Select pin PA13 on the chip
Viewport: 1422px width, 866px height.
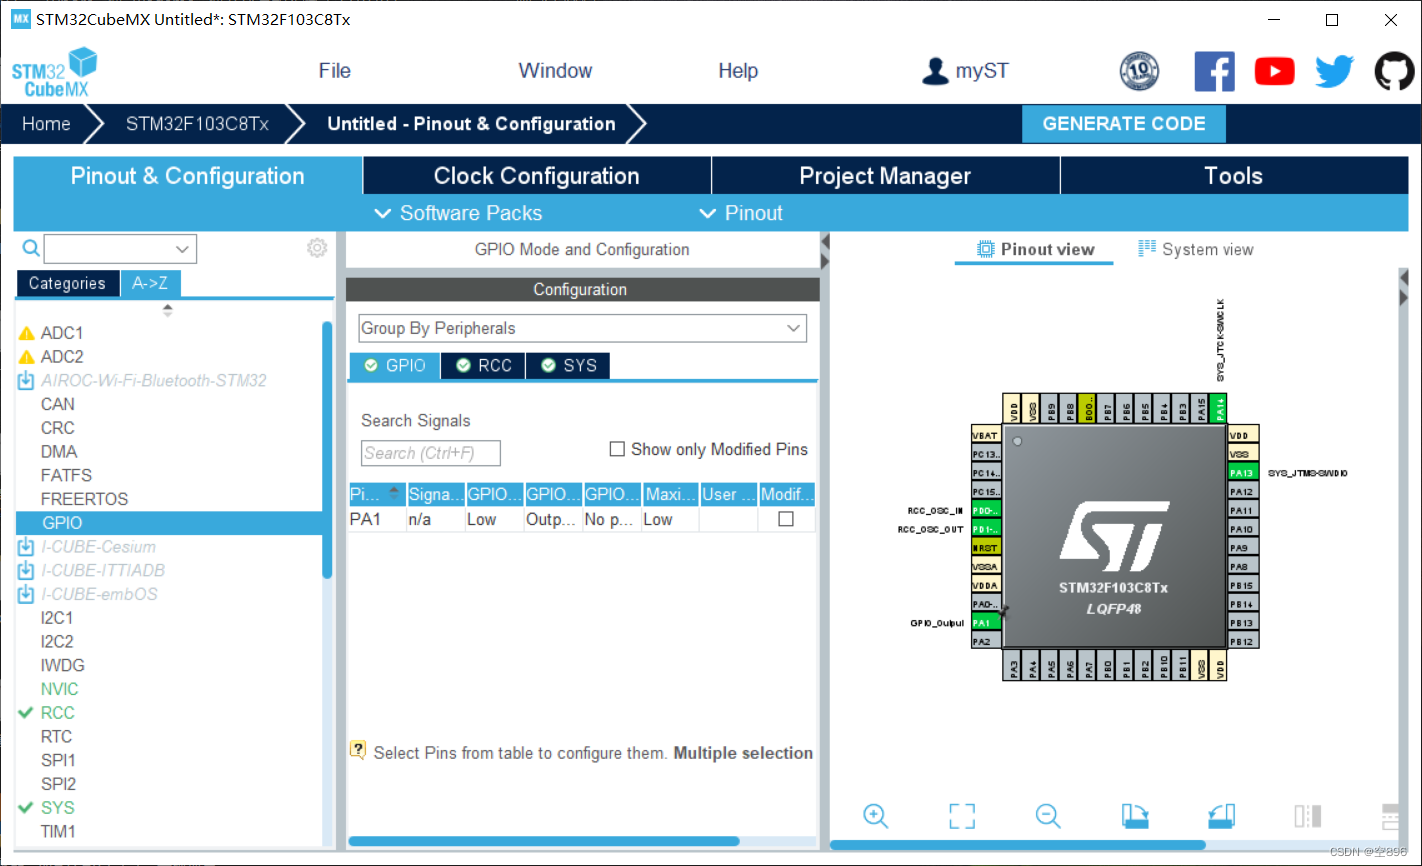[x=1242, y=473]
